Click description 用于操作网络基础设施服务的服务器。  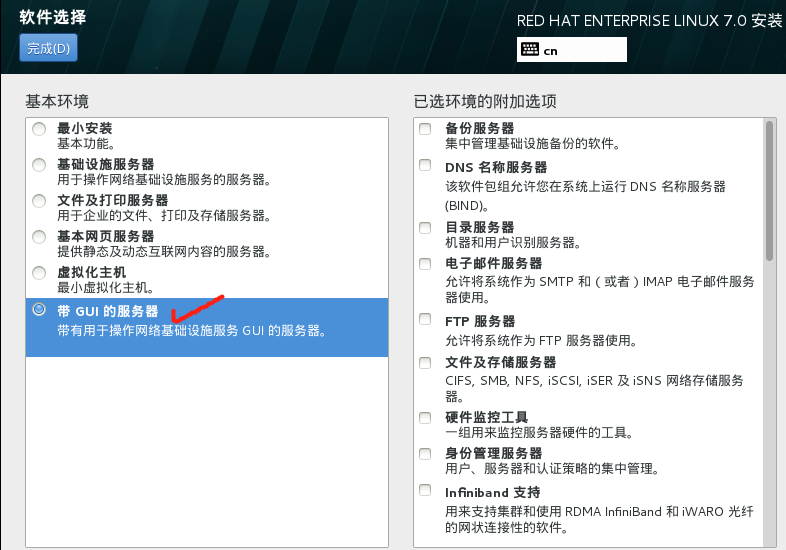click(x=164, y=179)
